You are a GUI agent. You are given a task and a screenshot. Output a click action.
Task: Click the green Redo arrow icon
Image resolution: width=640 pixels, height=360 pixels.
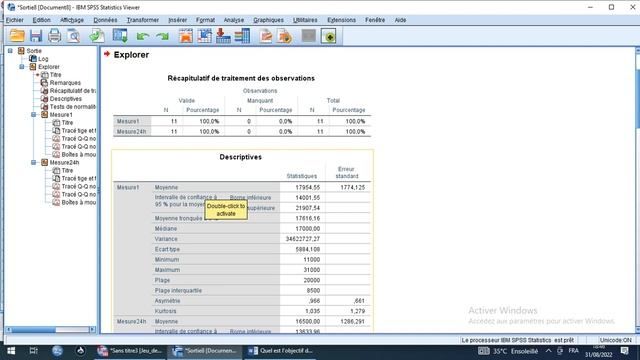pos(162,37)
